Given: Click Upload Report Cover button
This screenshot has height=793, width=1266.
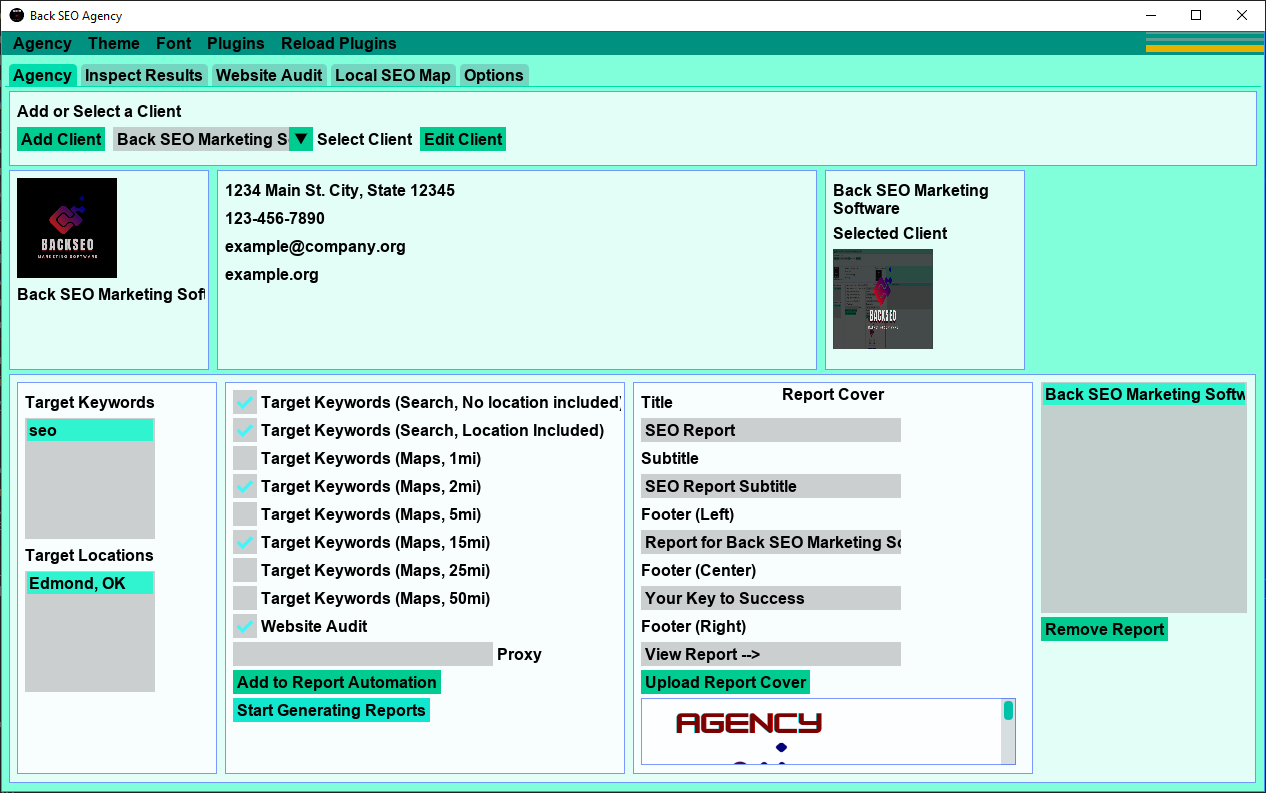Looking at the screenshot, I should tap(725, 682).
